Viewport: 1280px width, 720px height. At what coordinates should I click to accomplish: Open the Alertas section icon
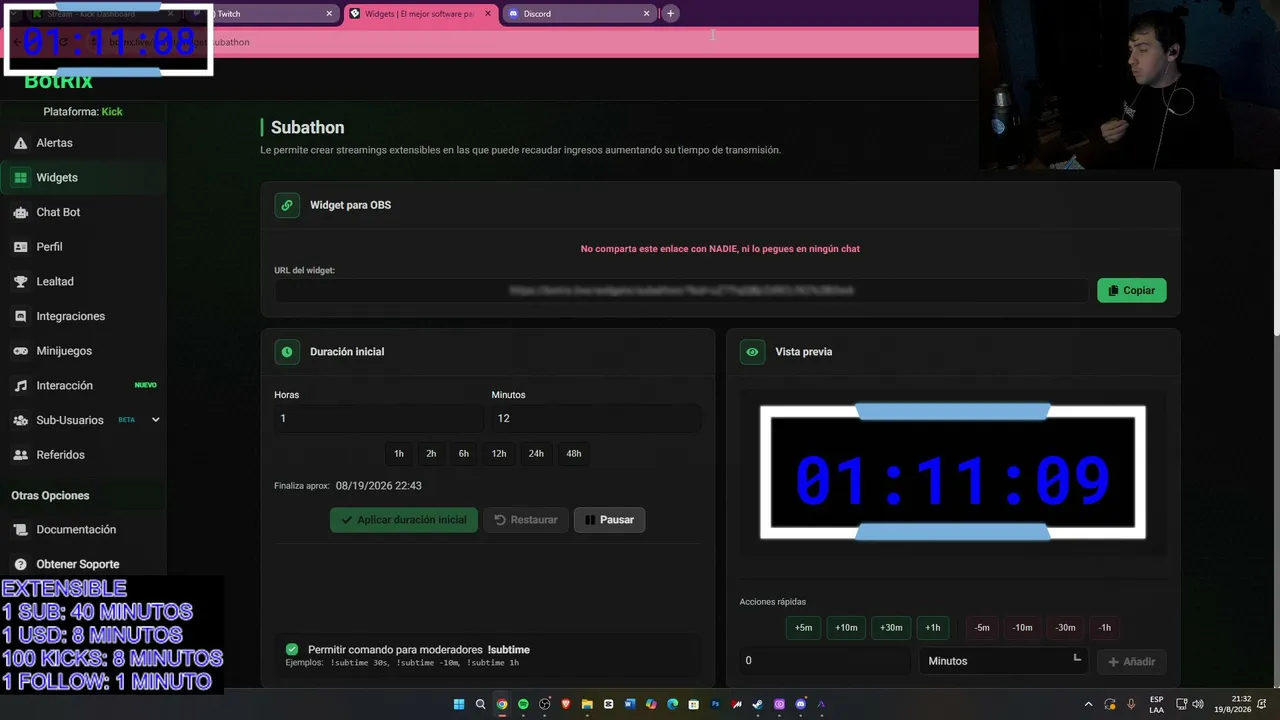[20, 143]
